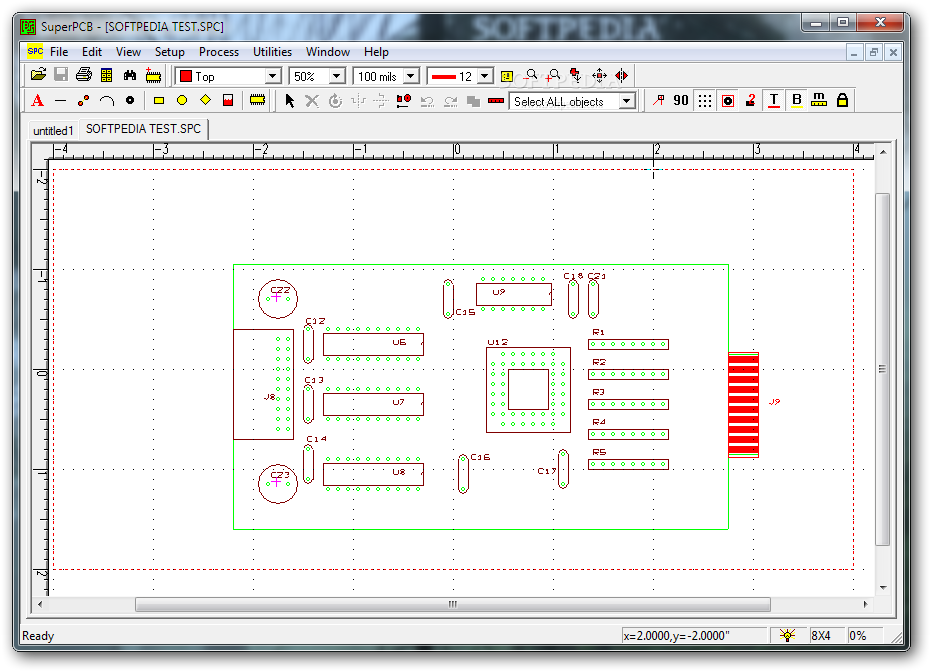Switch to the untitled1 tab
The height and width of the screenshot is (672, 931).
pyautogui.click(x=53, y=131)
